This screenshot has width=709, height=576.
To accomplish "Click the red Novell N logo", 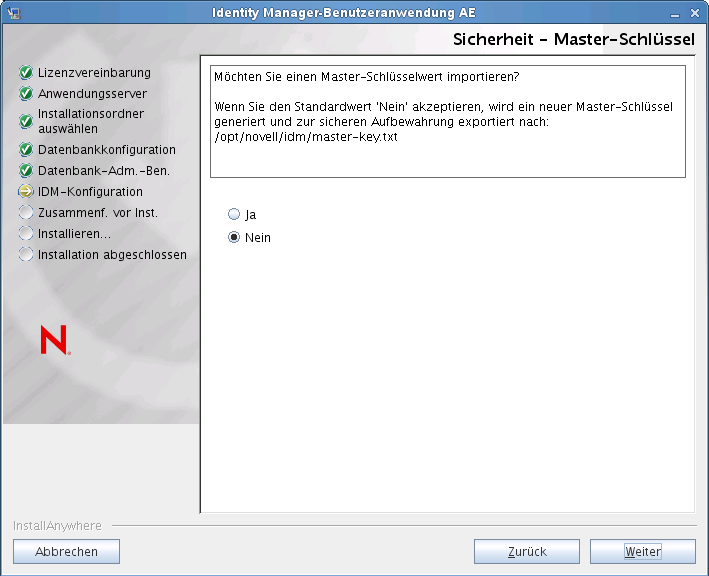I will [55, 340].
